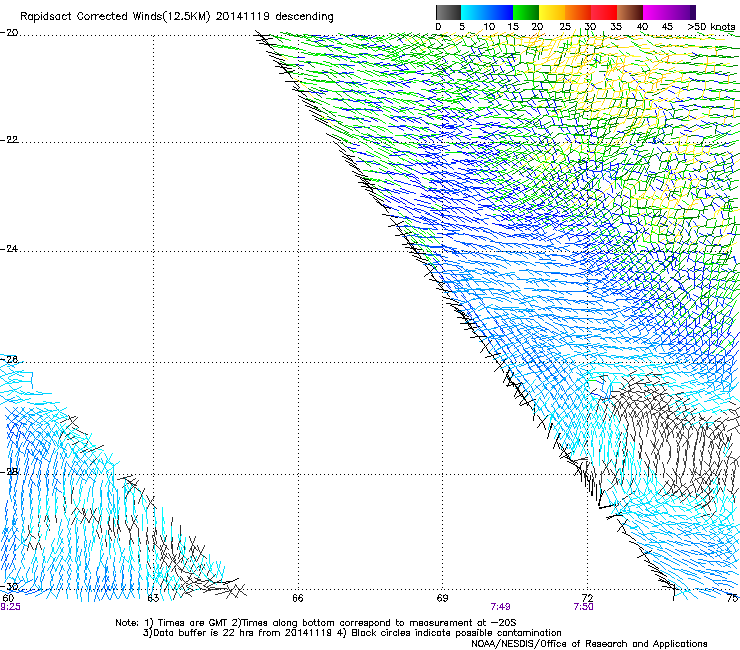This screenshot has height=650, width=740.
Task: Click the 'Black circles indicate possible contamination' note
Action: point(456,633)
